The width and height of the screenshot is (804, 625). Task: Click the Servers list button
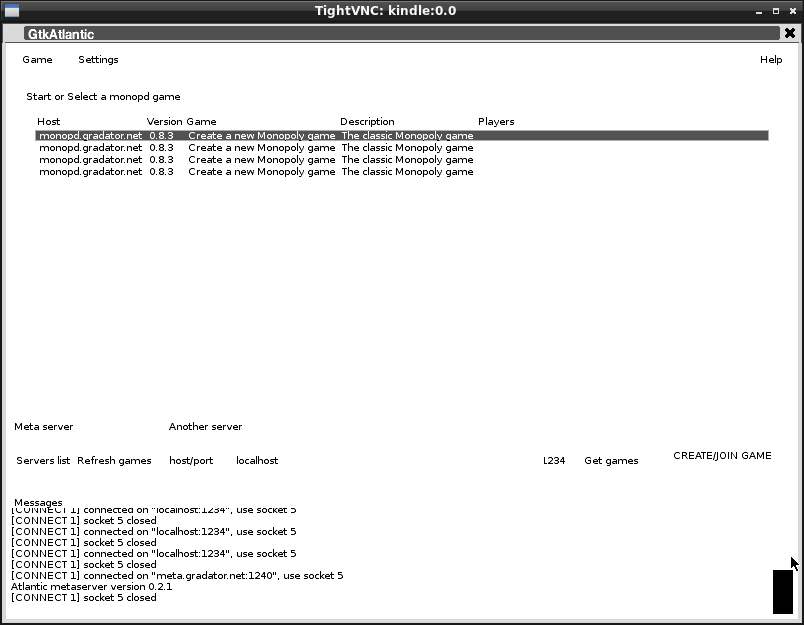43,460
